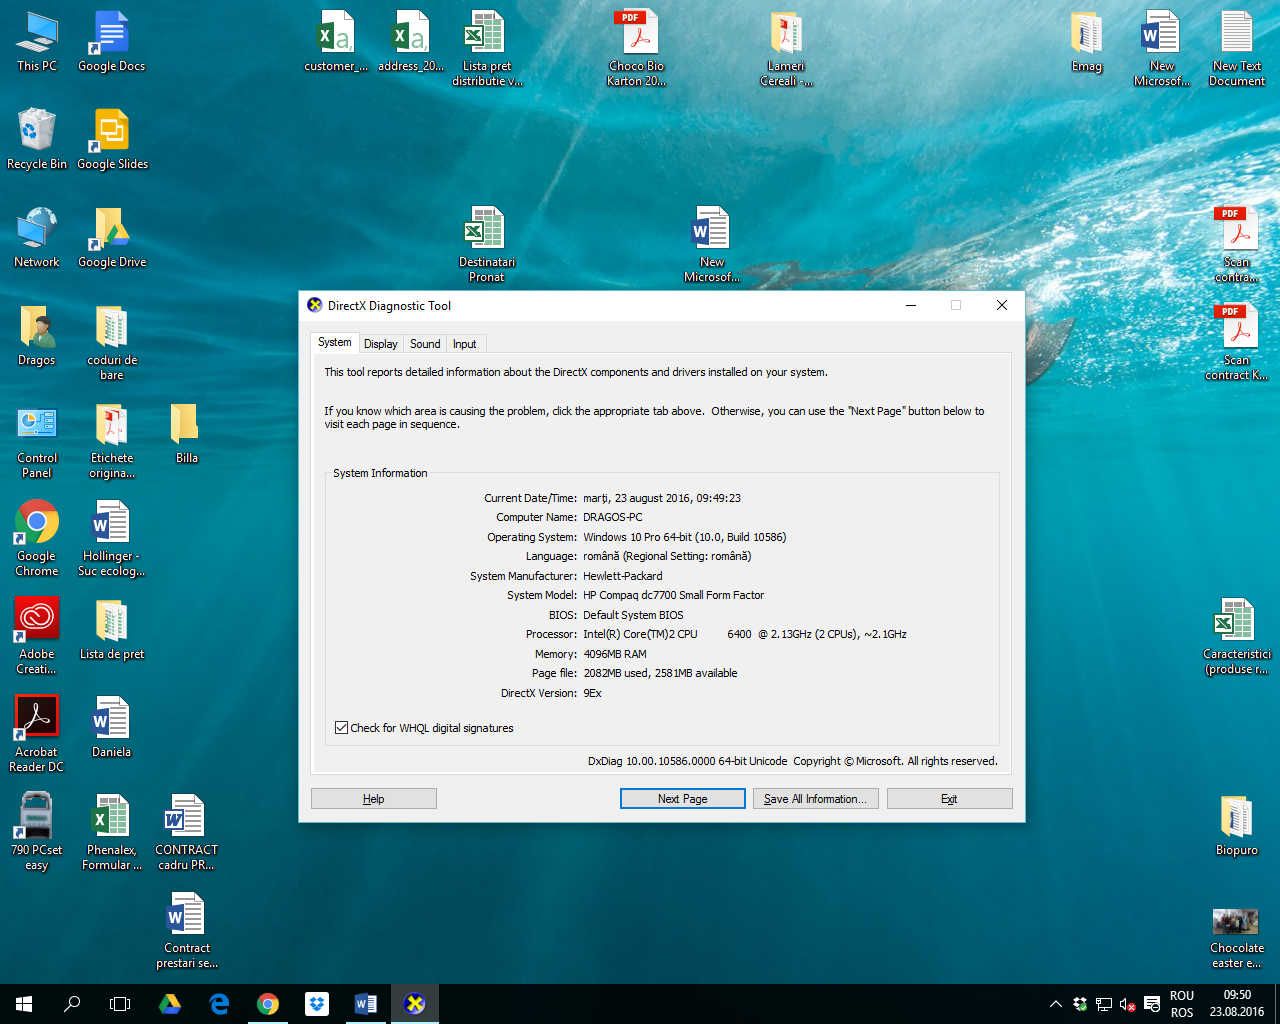Click DirectX Diagnostic Tool taskbar icon
The image size is (1280, 1024).
414,1004
